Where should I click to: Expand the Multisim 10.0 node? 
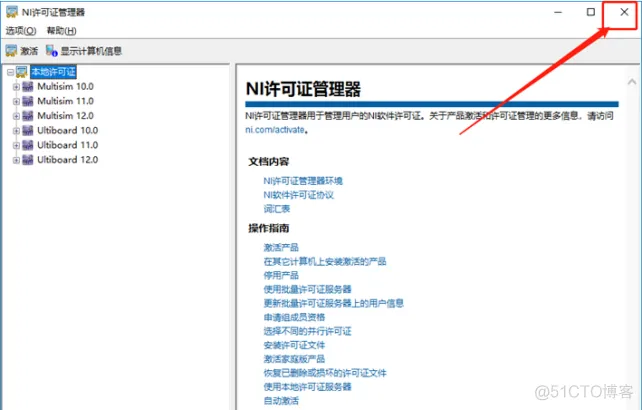point(16,87)
